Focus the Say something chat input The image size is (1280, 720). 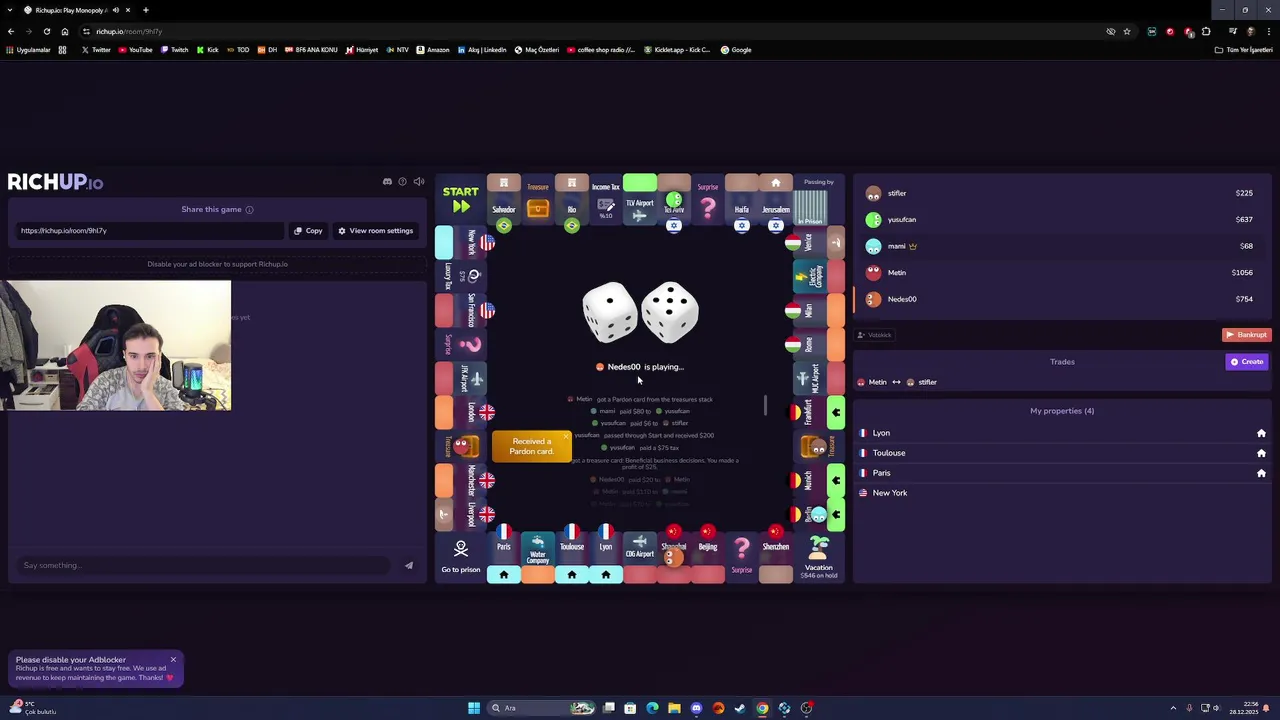click(x=205, y=565)
